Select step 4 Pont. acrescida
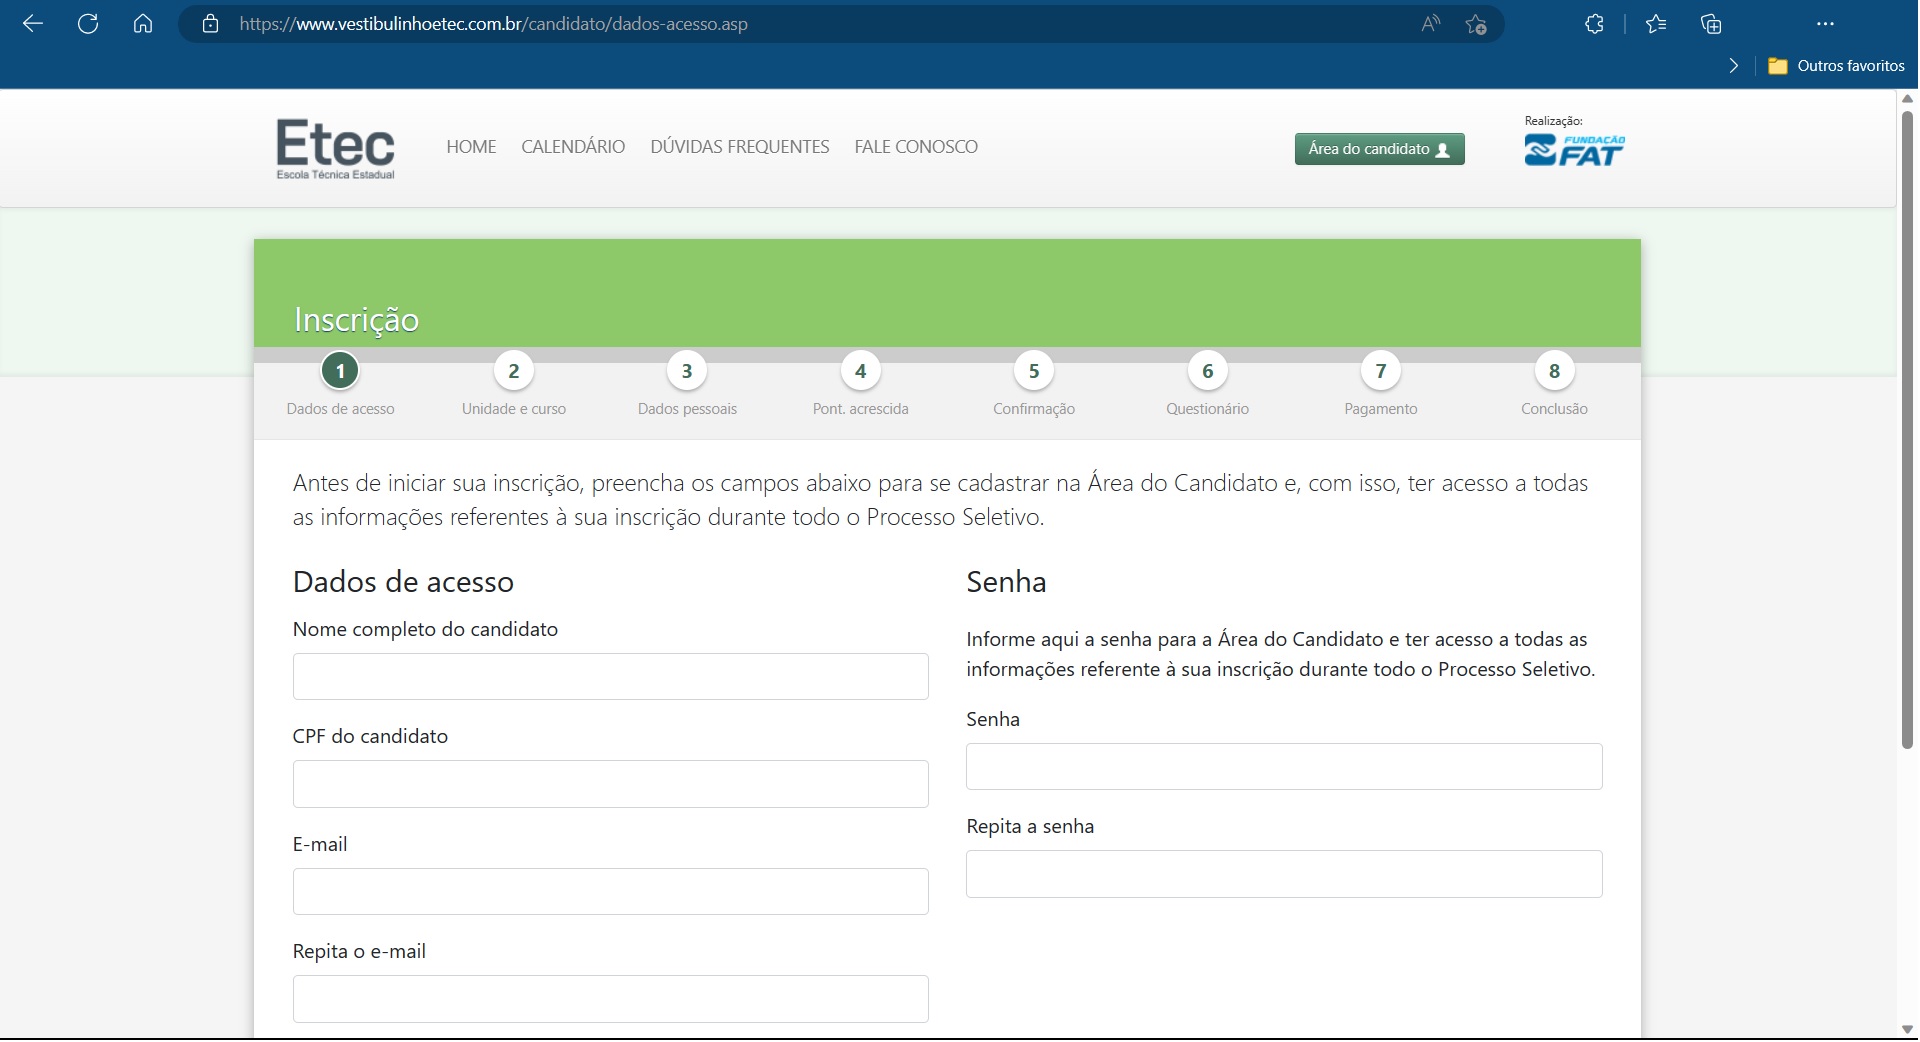 (861, 371)
